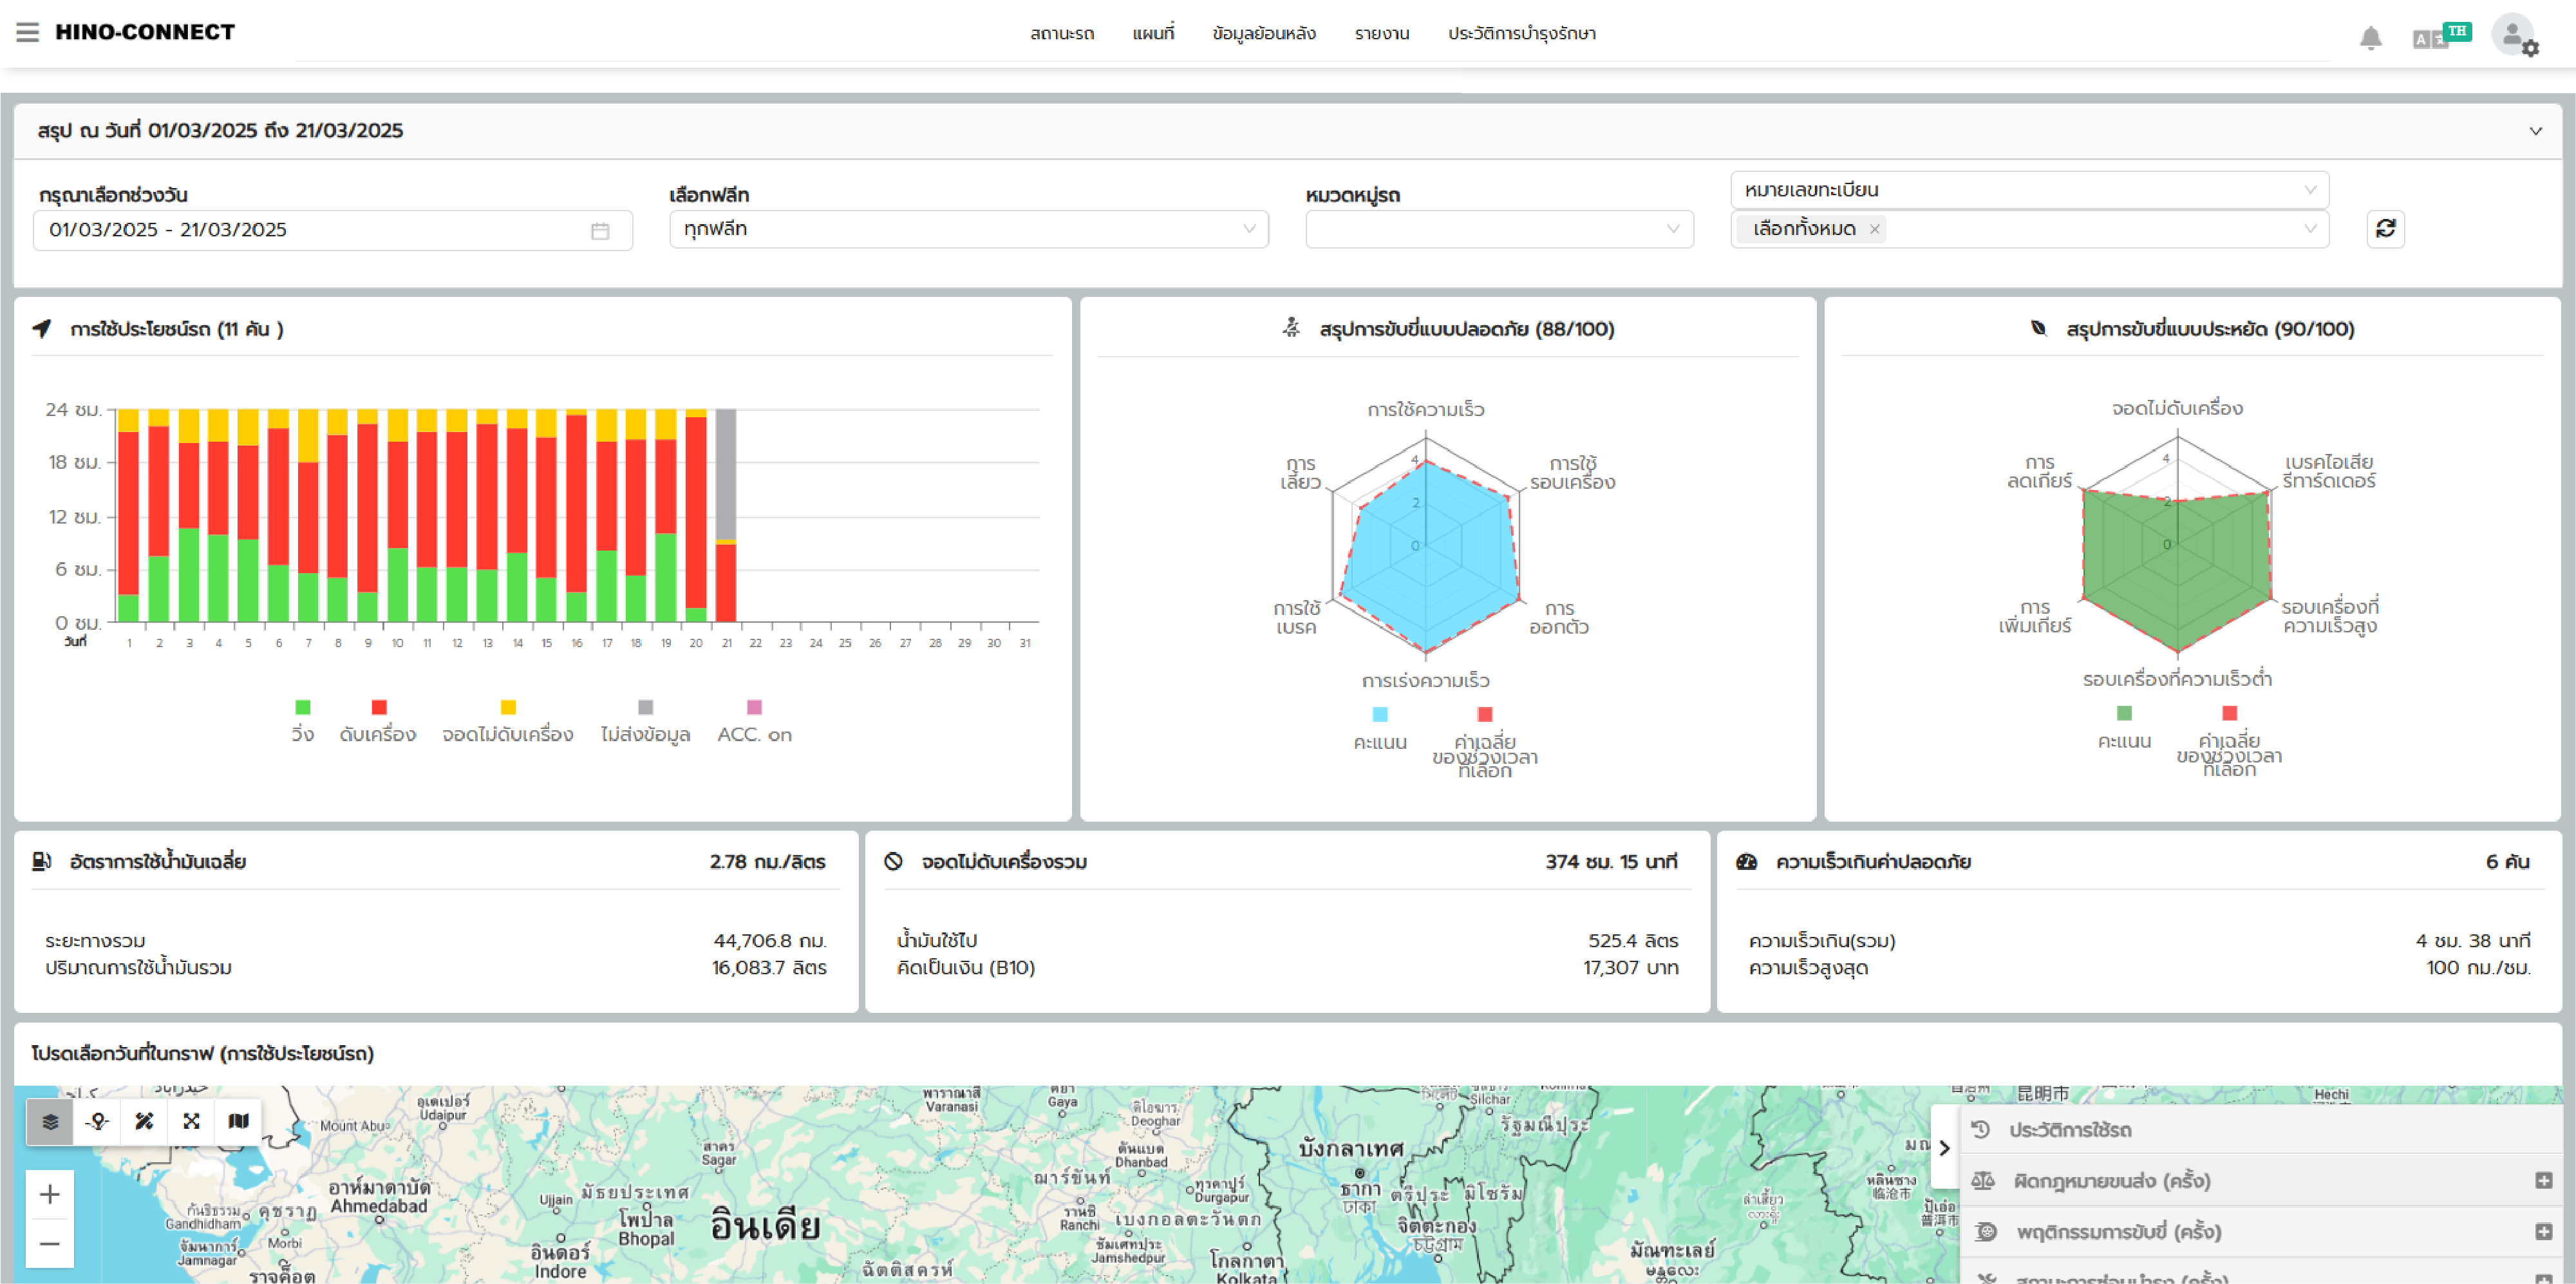Open the map layers tool
Viewport: 2576px width, 1284px height.
(x=50, y=1121)
